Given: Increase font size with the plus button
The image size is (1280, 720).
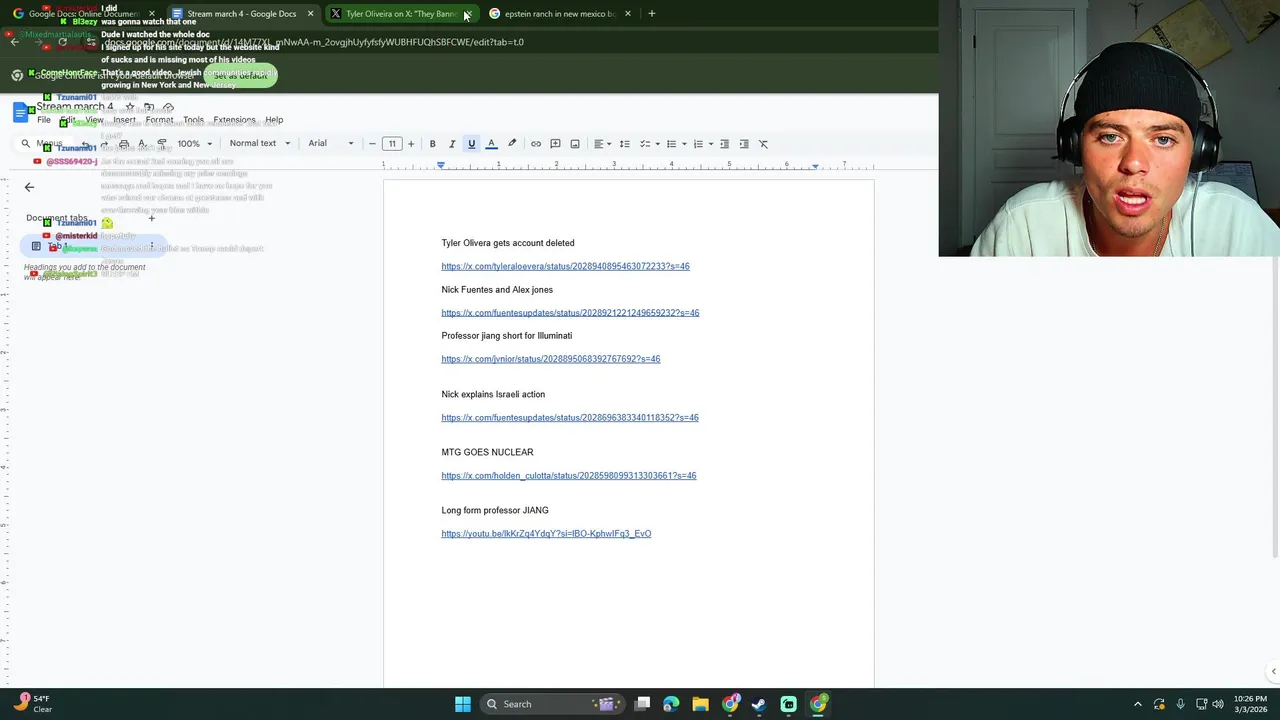Looking at the screenshot, I should tap(411, 144).
